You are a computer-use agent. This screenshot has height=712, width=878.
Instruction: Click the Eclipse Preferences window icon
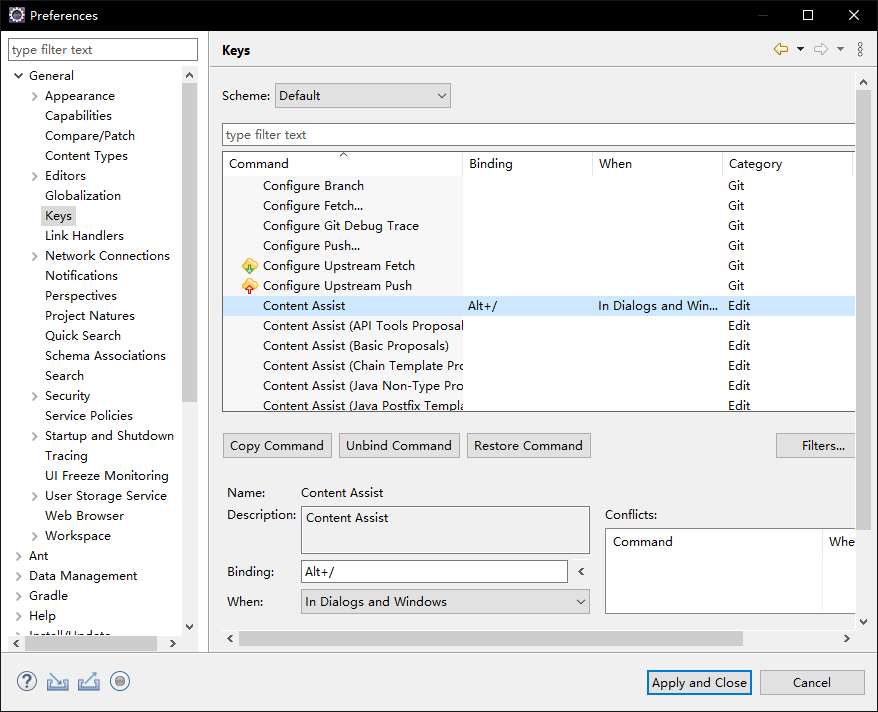(17, 15)
